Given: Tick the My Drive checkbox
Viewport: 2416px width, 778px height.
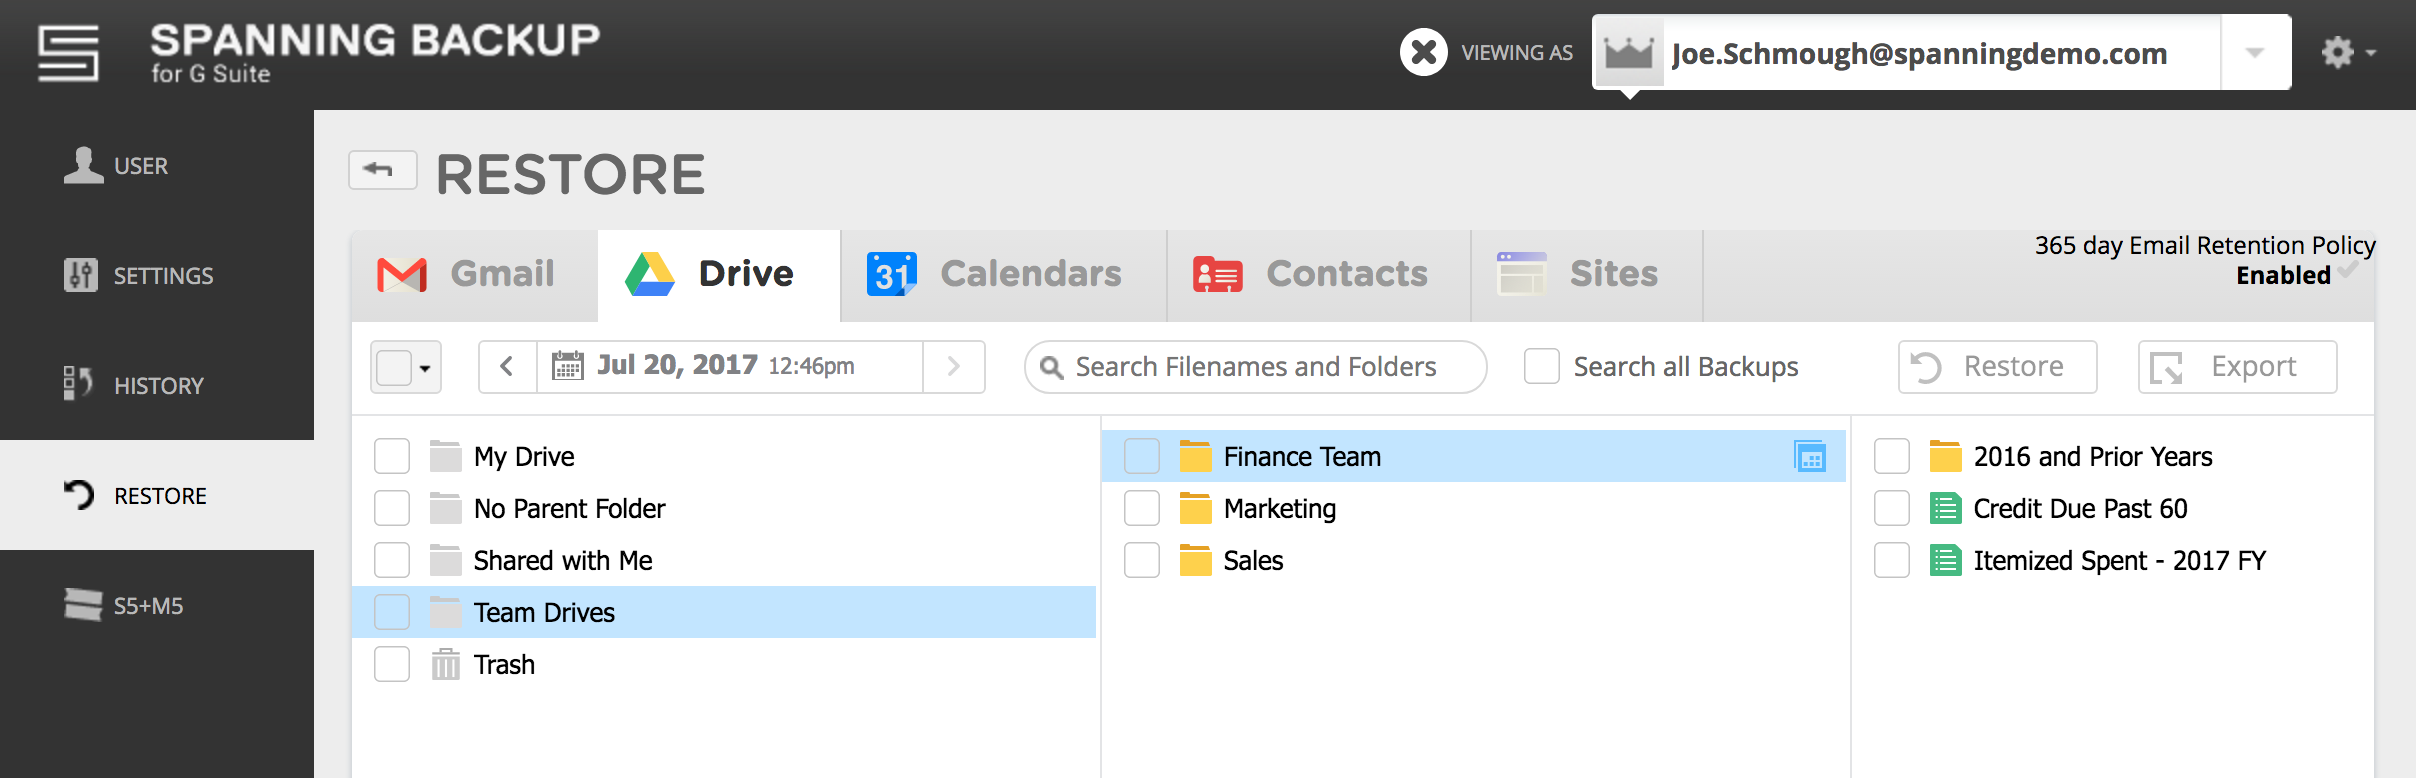Looking at the screenshot, I should click(392, 456).
